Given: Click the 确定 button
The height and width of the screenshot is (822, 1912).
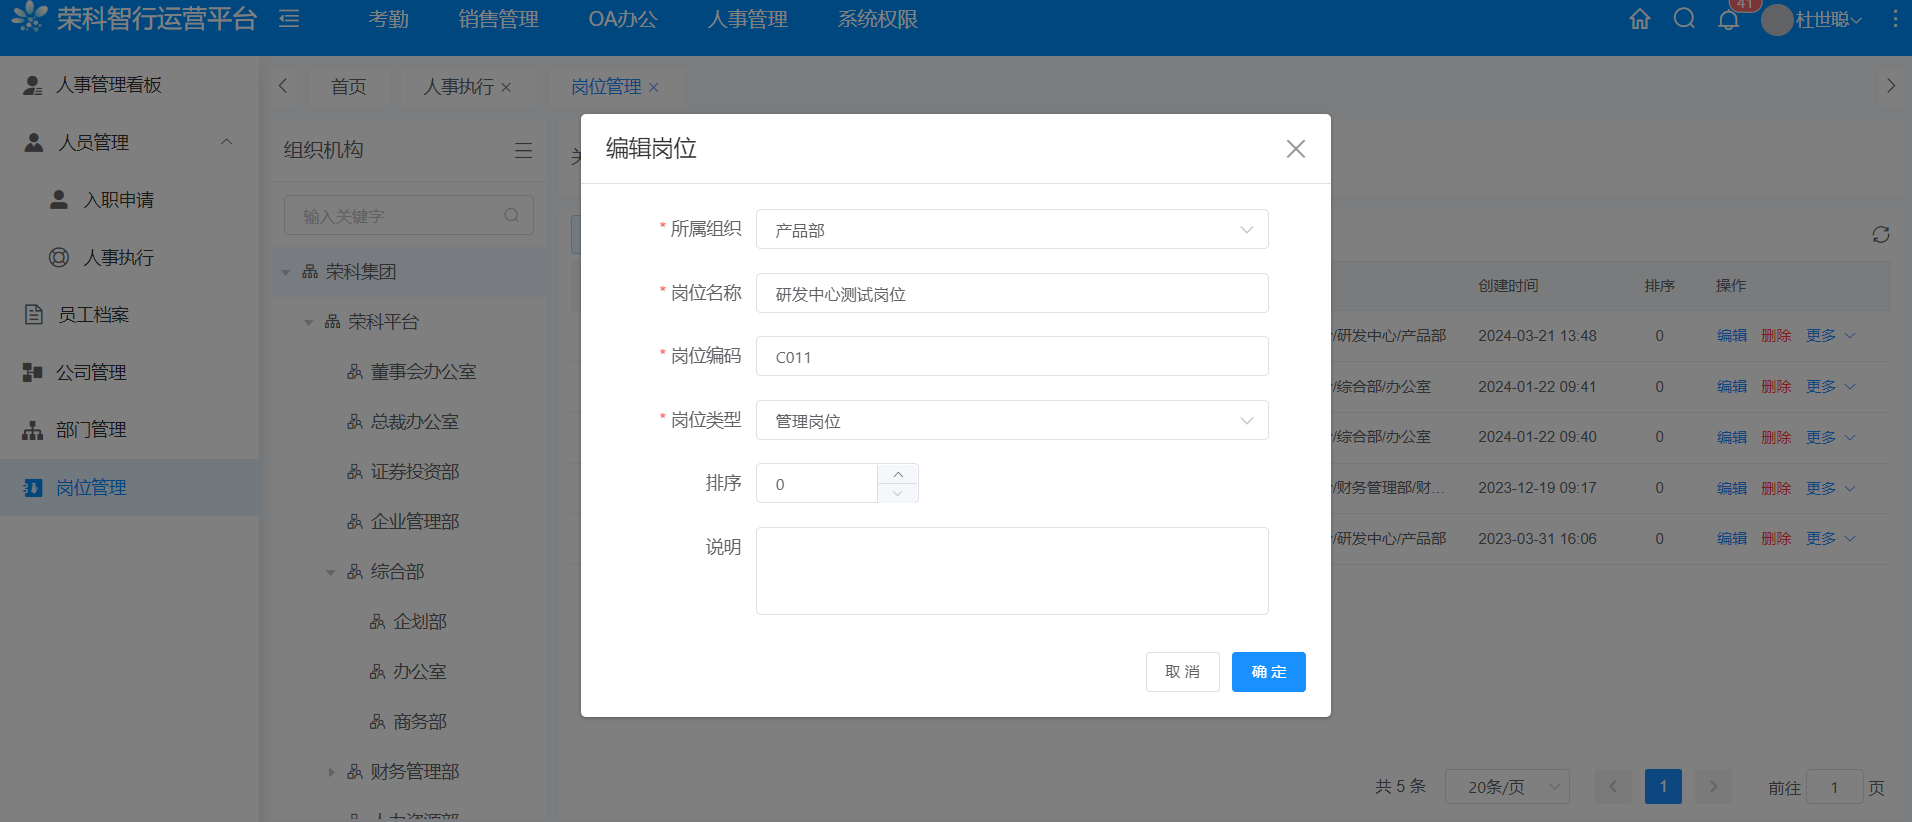Looking at the screenshot, I should click(1268, 672).
